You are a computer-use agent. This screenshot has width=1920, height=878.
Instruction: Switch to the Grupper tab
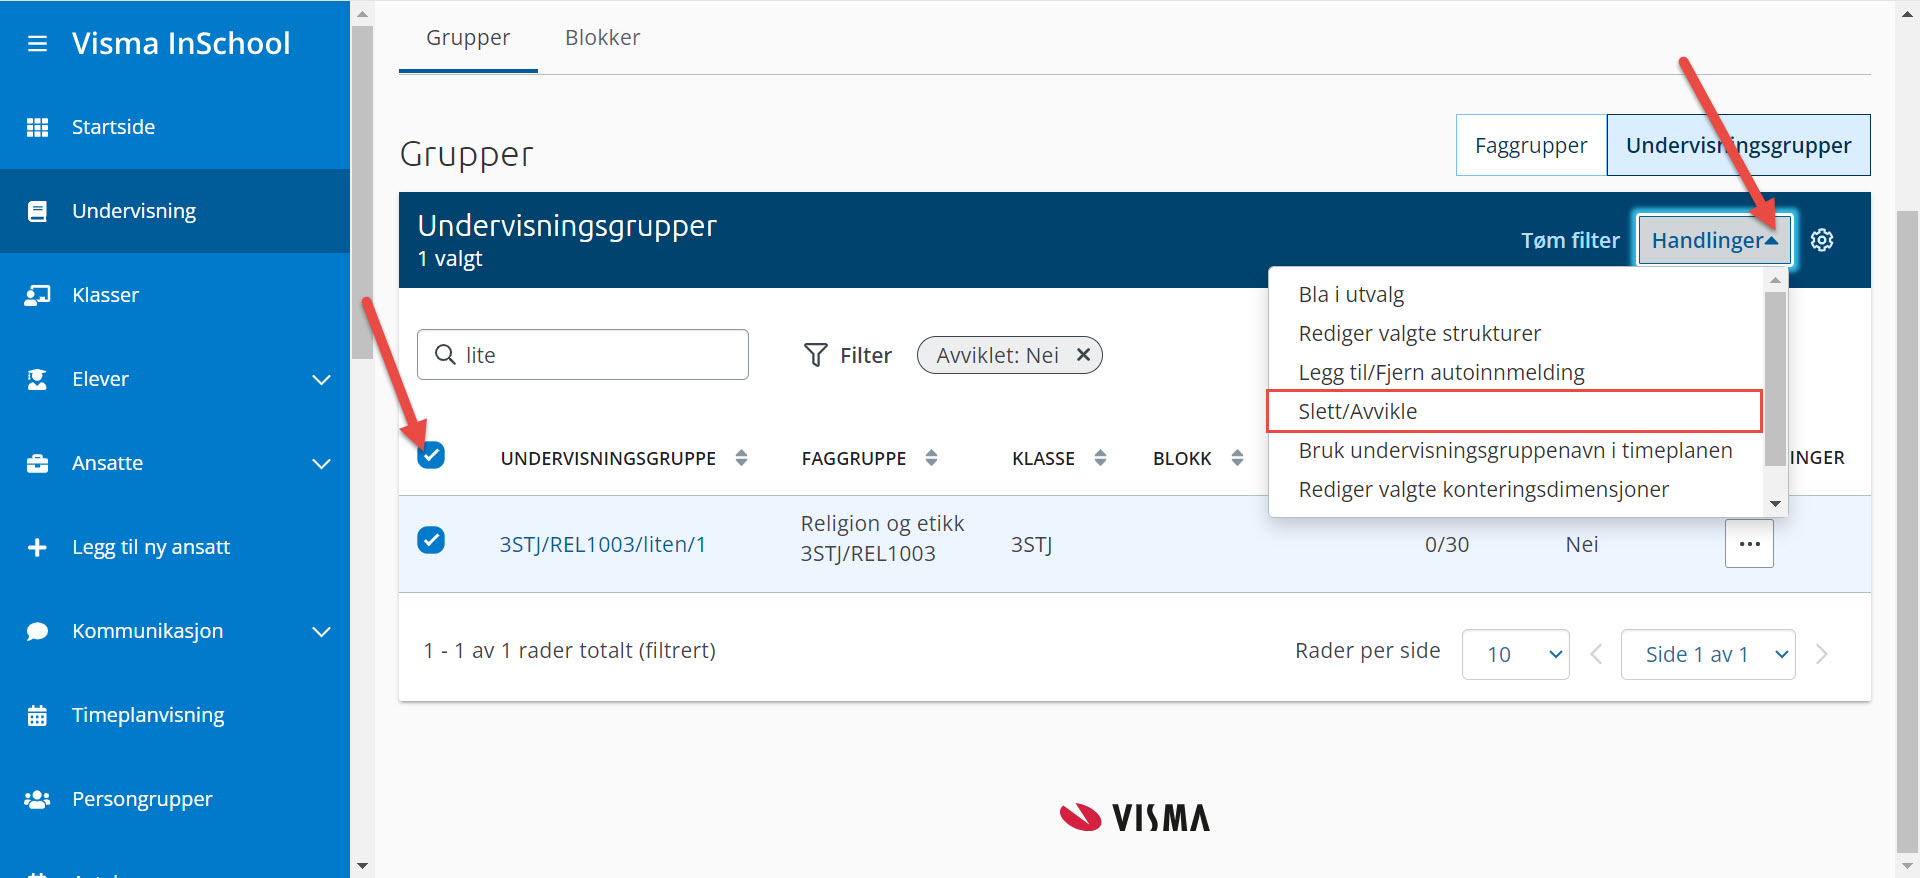click(x=468, y=38)
